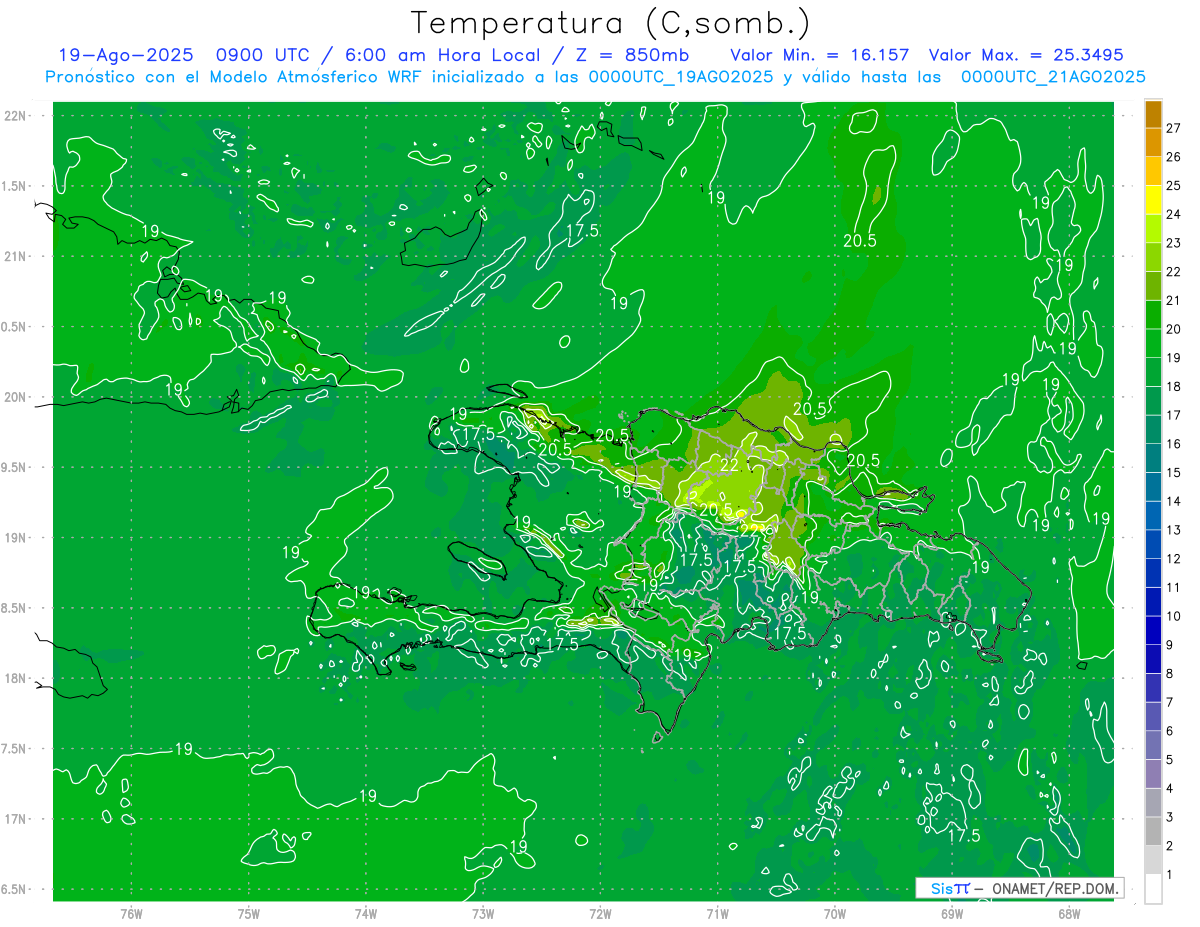
Task: Click the "19N" latitude axis label
Action: 17,538
